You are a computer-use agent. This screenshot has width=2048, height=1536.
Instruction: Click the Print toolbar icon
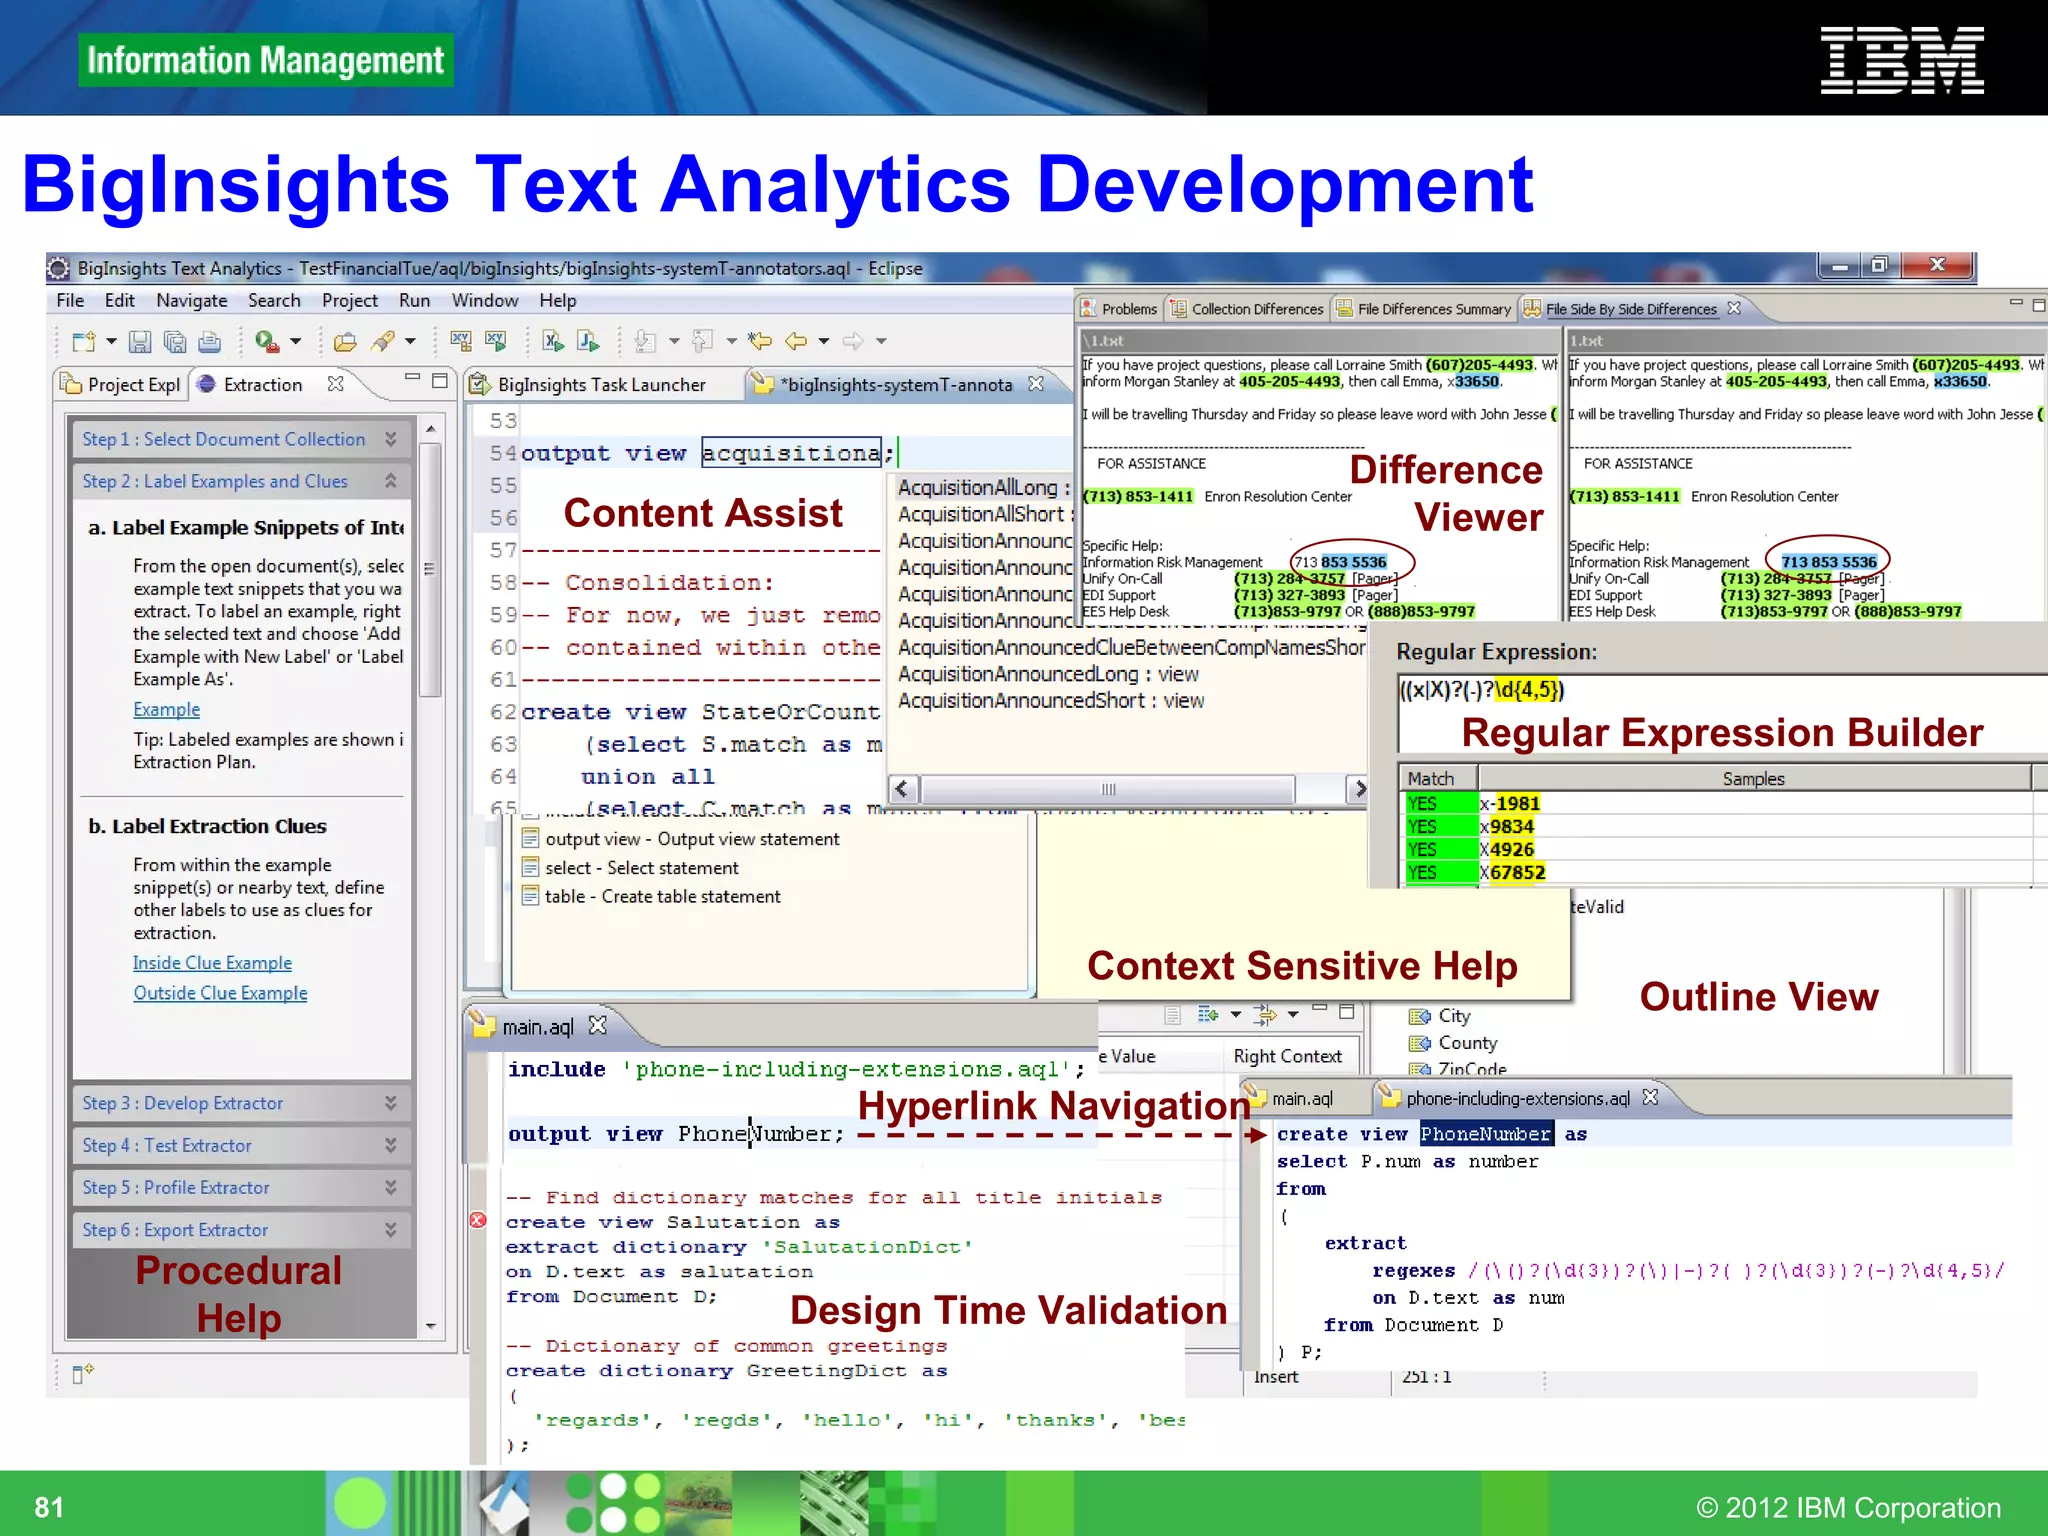click(209, 342)
